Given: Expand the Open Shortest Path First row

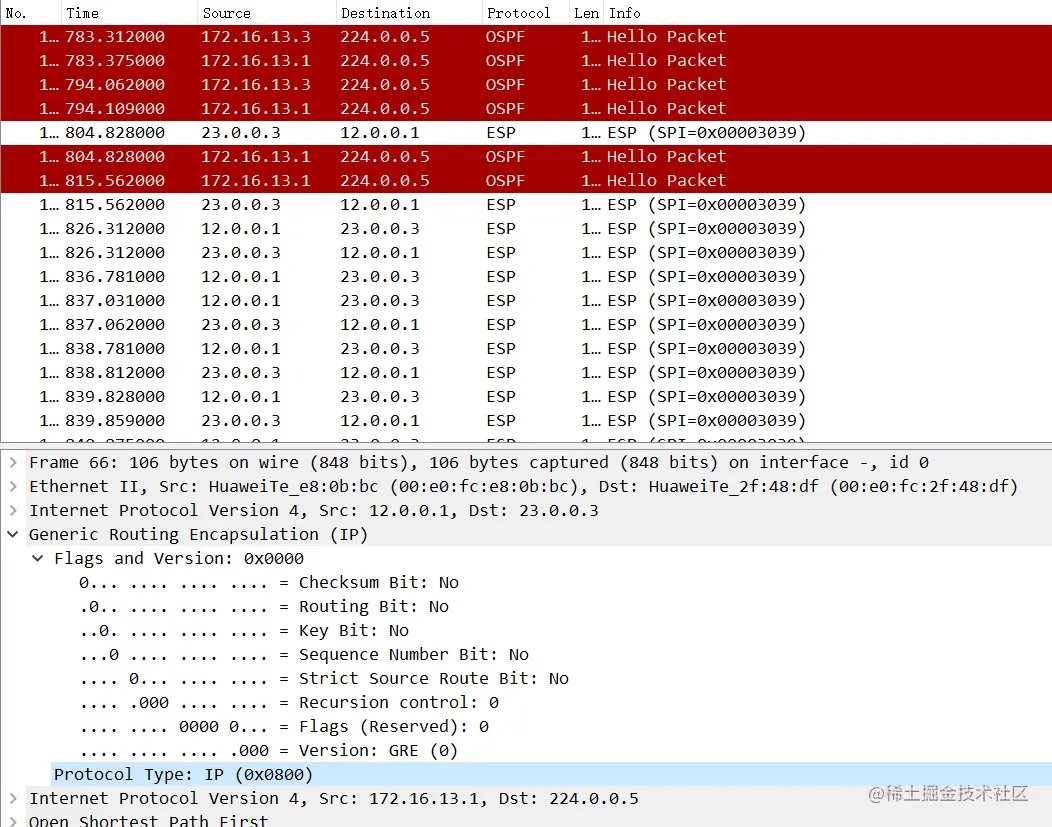Looking at the screenshot, I should [13, 821].
